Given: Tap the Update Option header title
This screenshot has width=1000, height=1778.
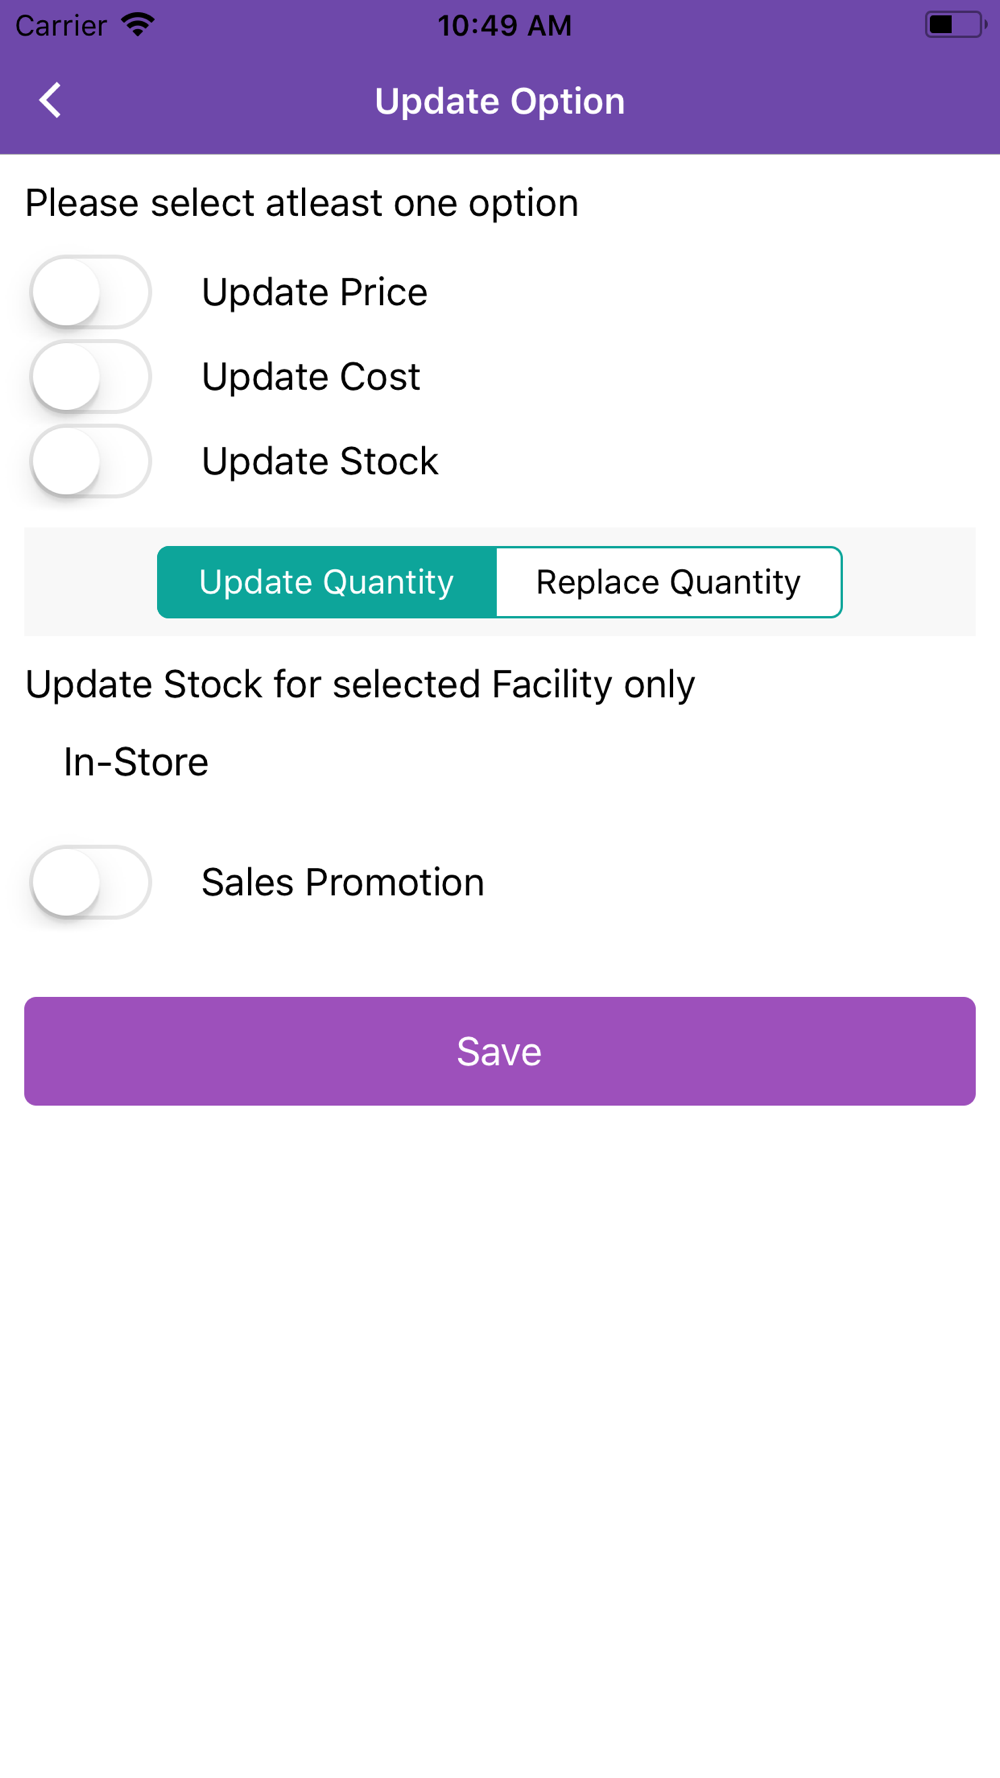Looking at the screenshot, I should (x=500, y=101).
